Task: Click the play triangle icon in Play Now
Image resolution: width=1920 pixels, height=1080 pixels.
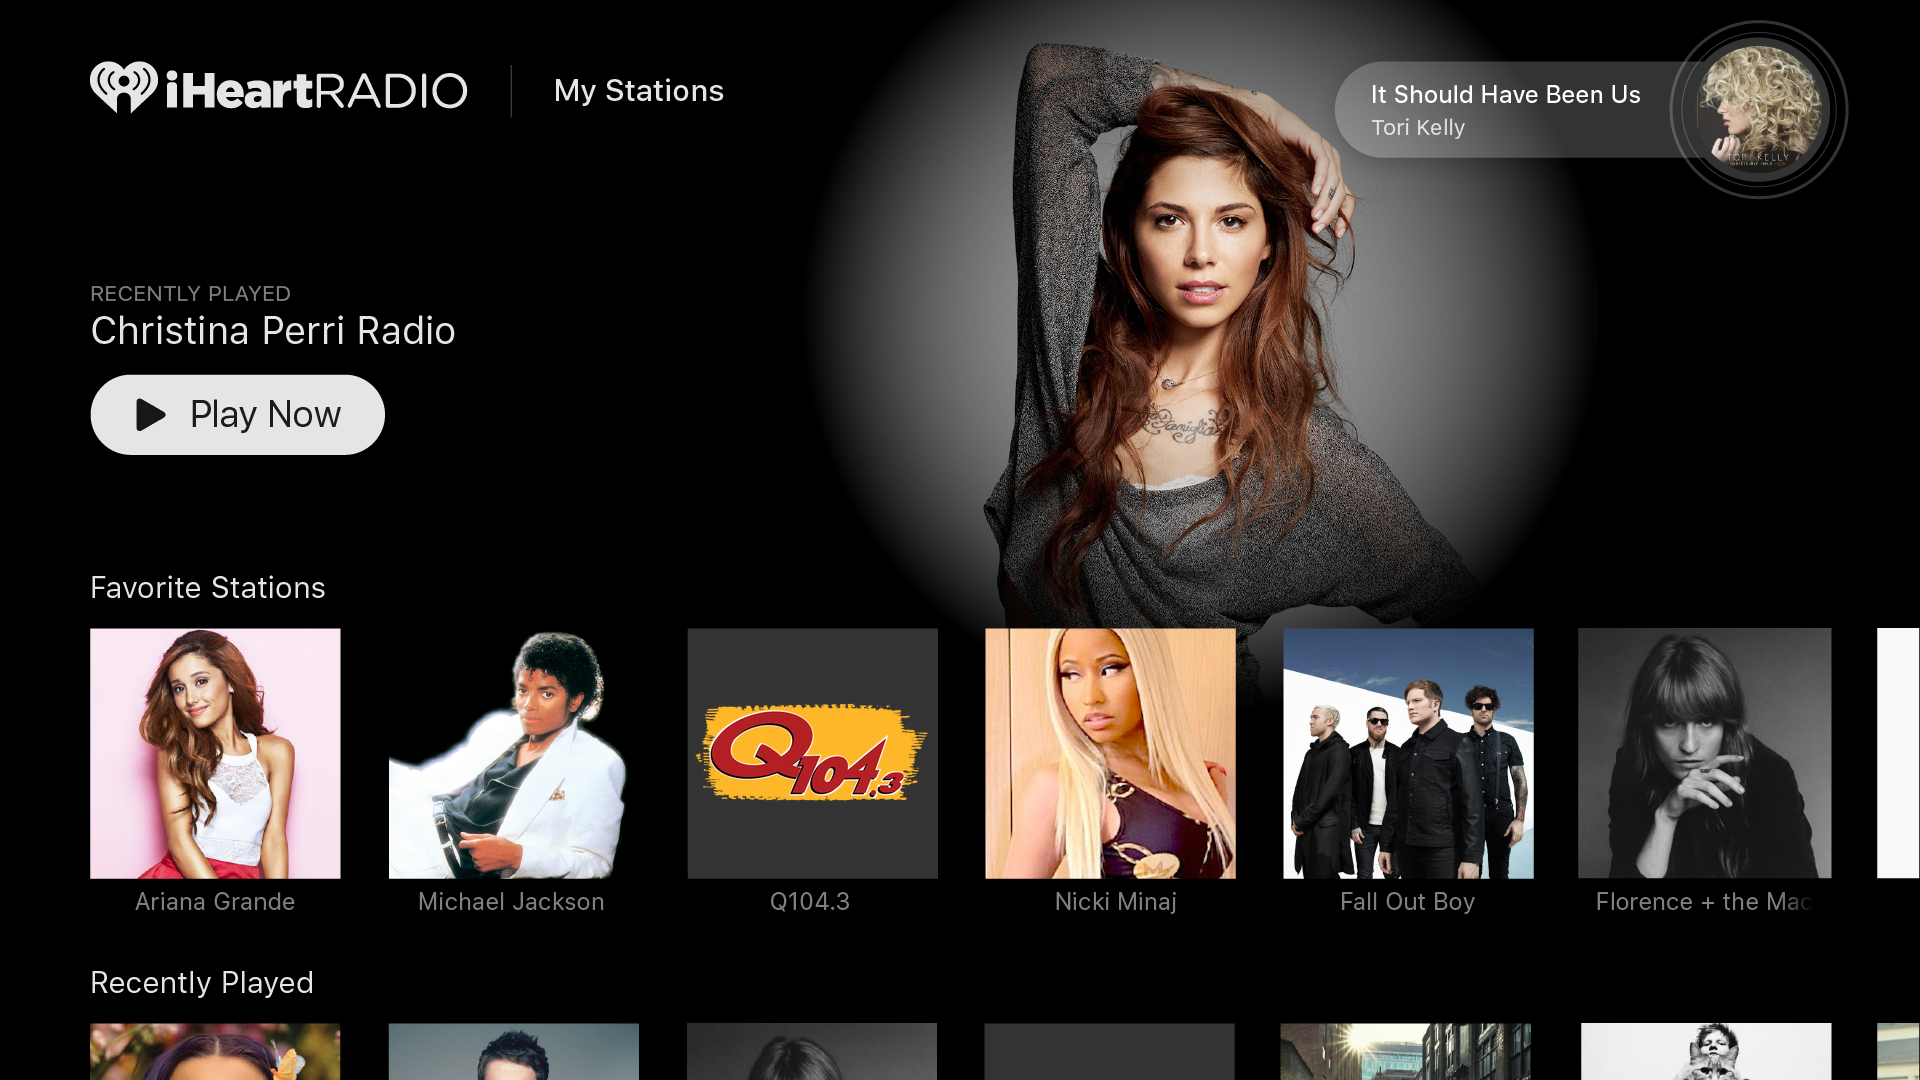Action: (150, 414)
